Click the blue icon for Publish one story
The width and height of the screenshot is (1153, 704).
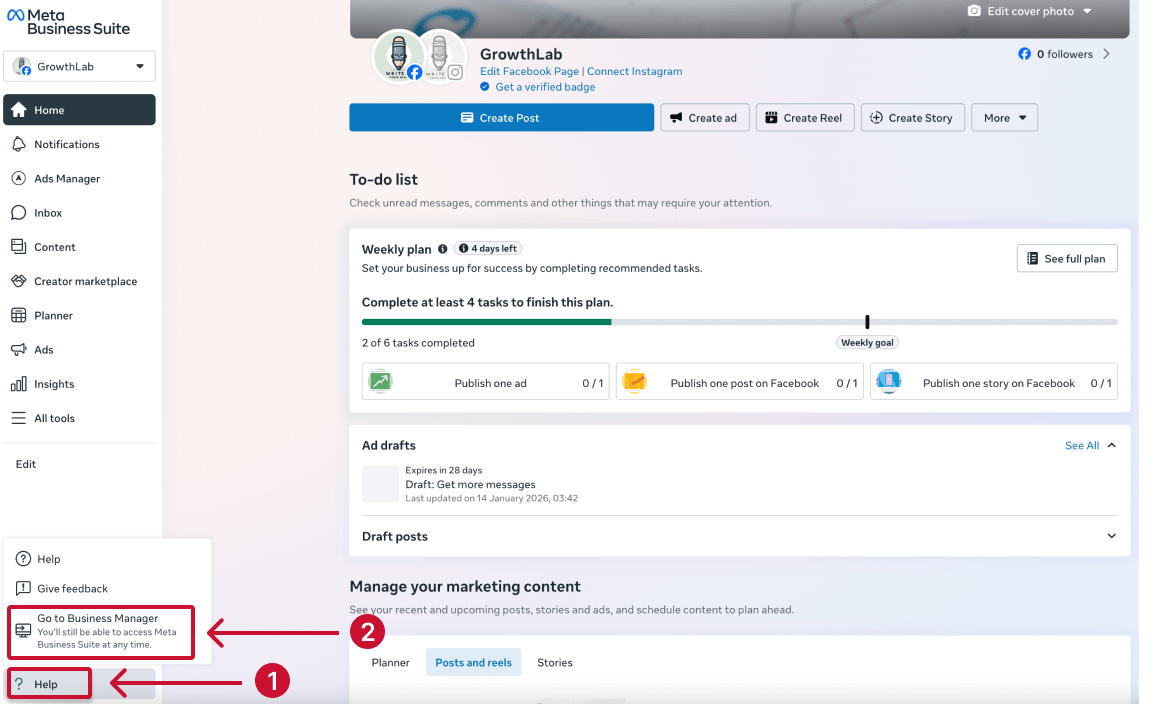(x=889, y=381)
